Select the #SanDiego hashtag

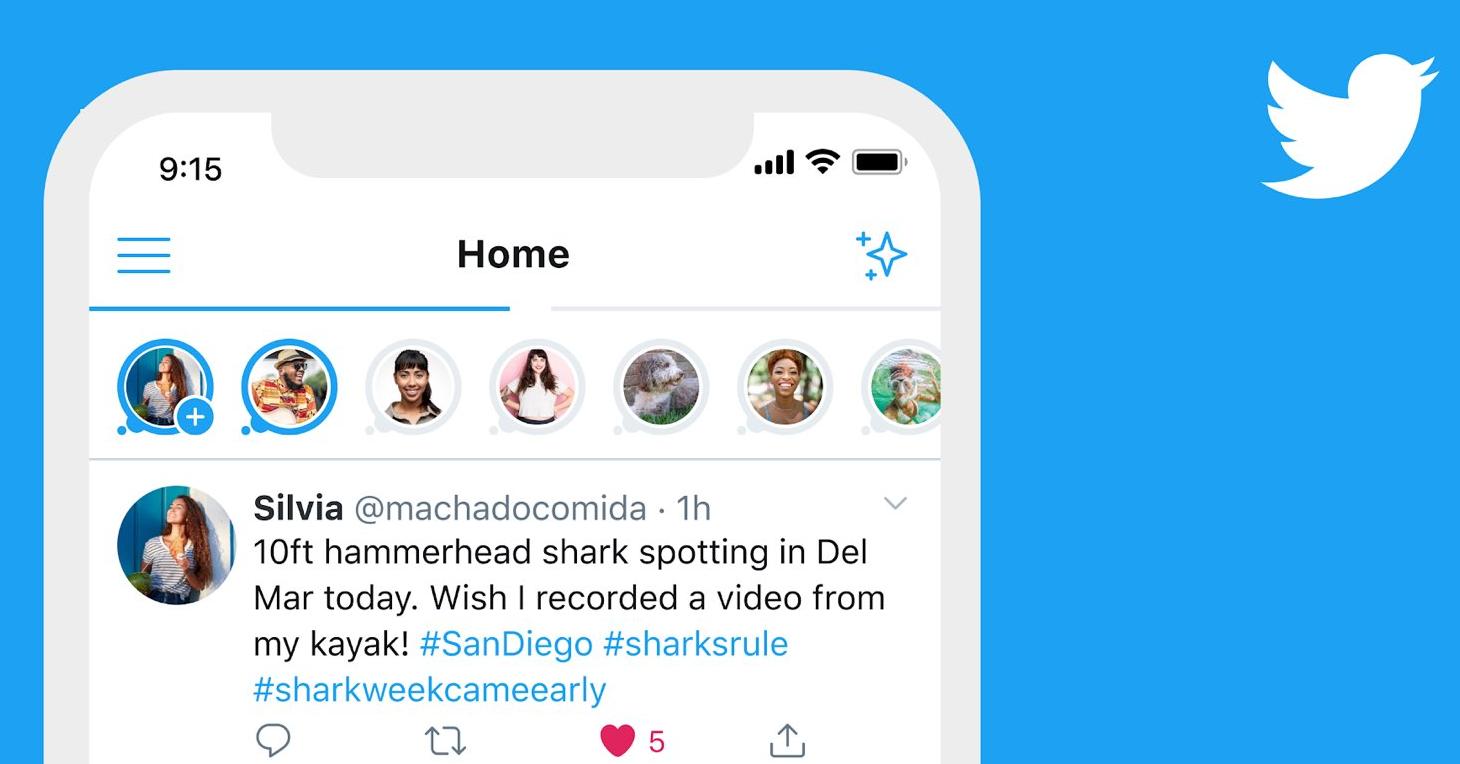click(x=506, y=643)
